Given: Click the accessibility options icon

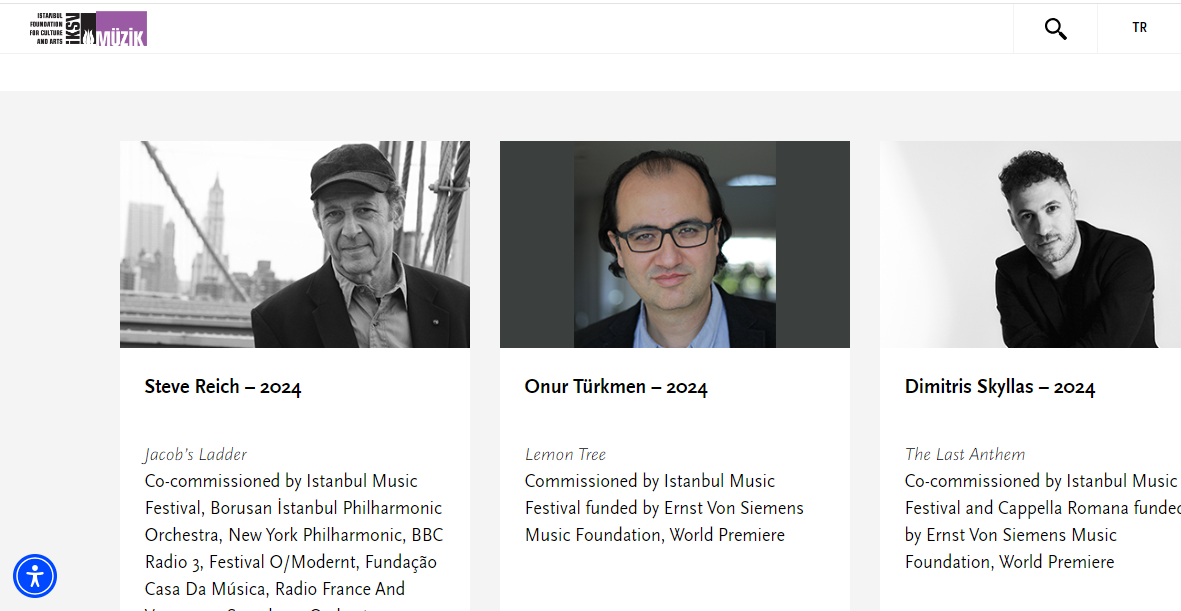Looking at the screenshot, I should pyautogui.click(x=35, y=576).
